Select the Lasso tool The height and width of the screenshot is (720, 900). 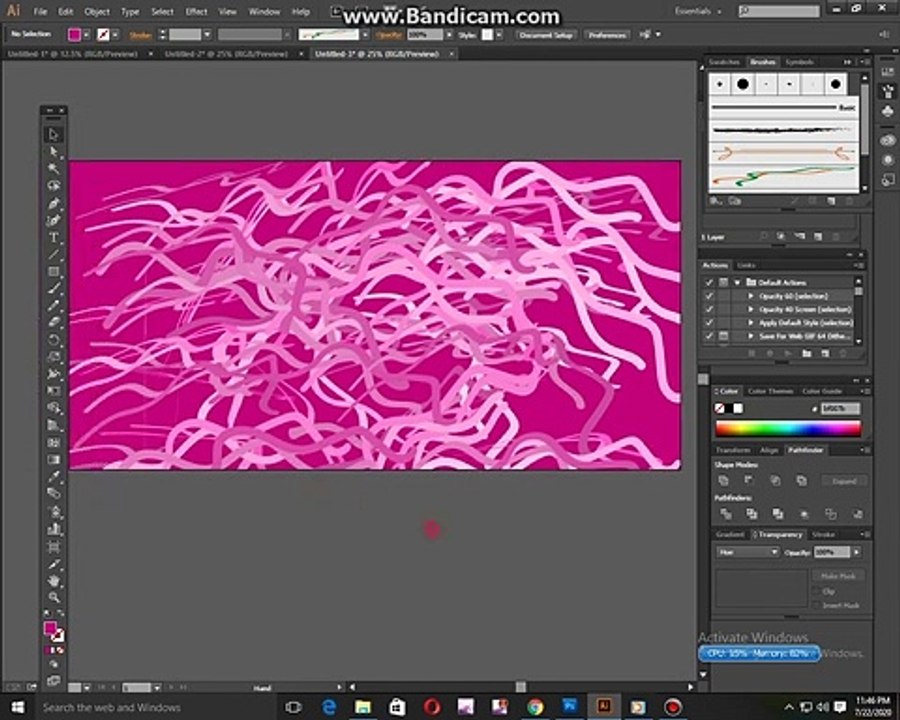53,185
